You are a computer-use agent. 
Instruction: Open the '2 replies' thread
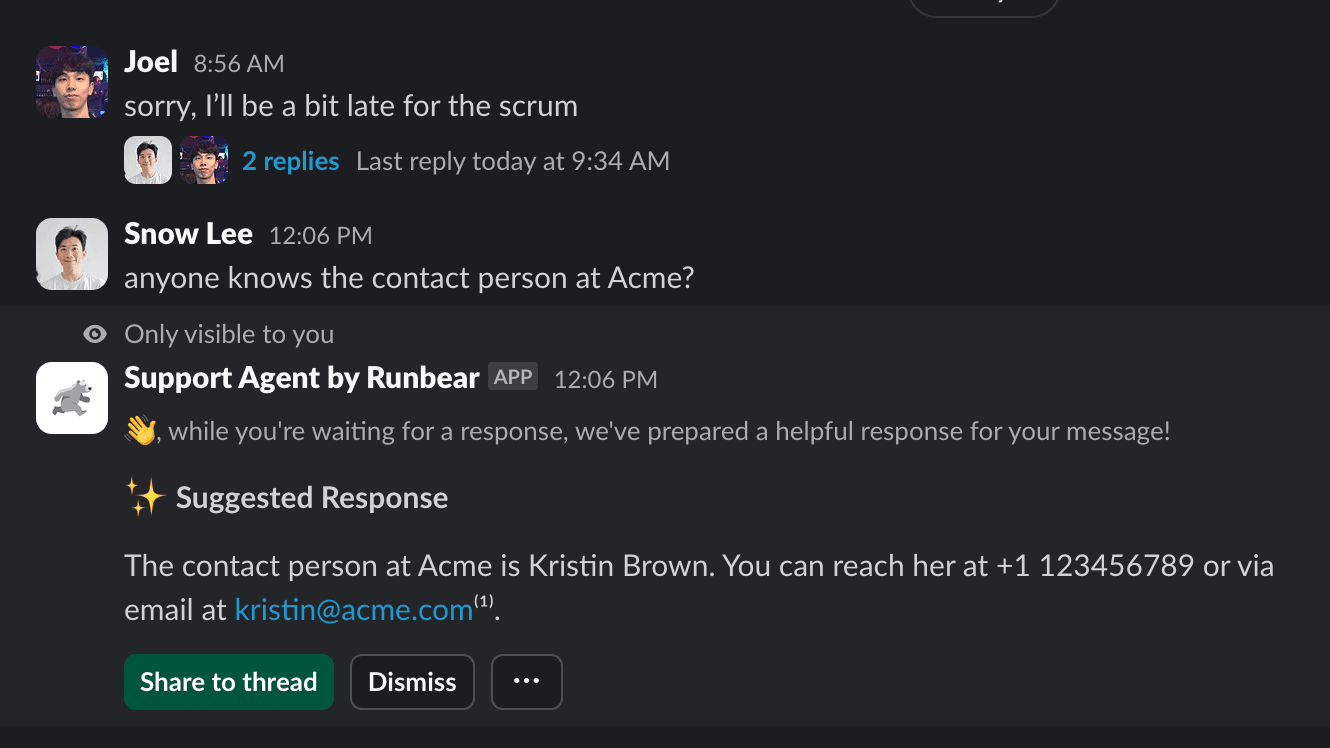pos(291,161)
